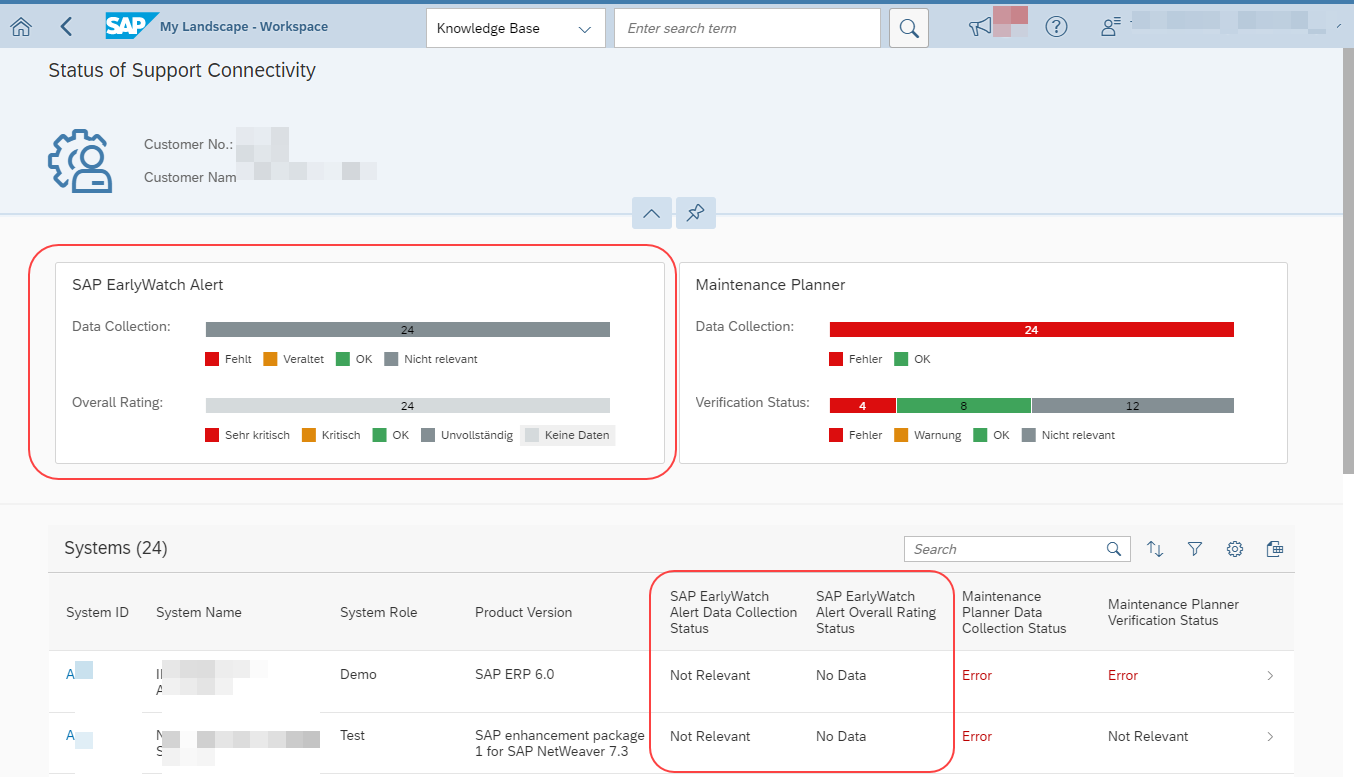Click the SAP EarlyWatch Alert card title
This screenshot has height=777, width=1354.
[x=148, y=285]
